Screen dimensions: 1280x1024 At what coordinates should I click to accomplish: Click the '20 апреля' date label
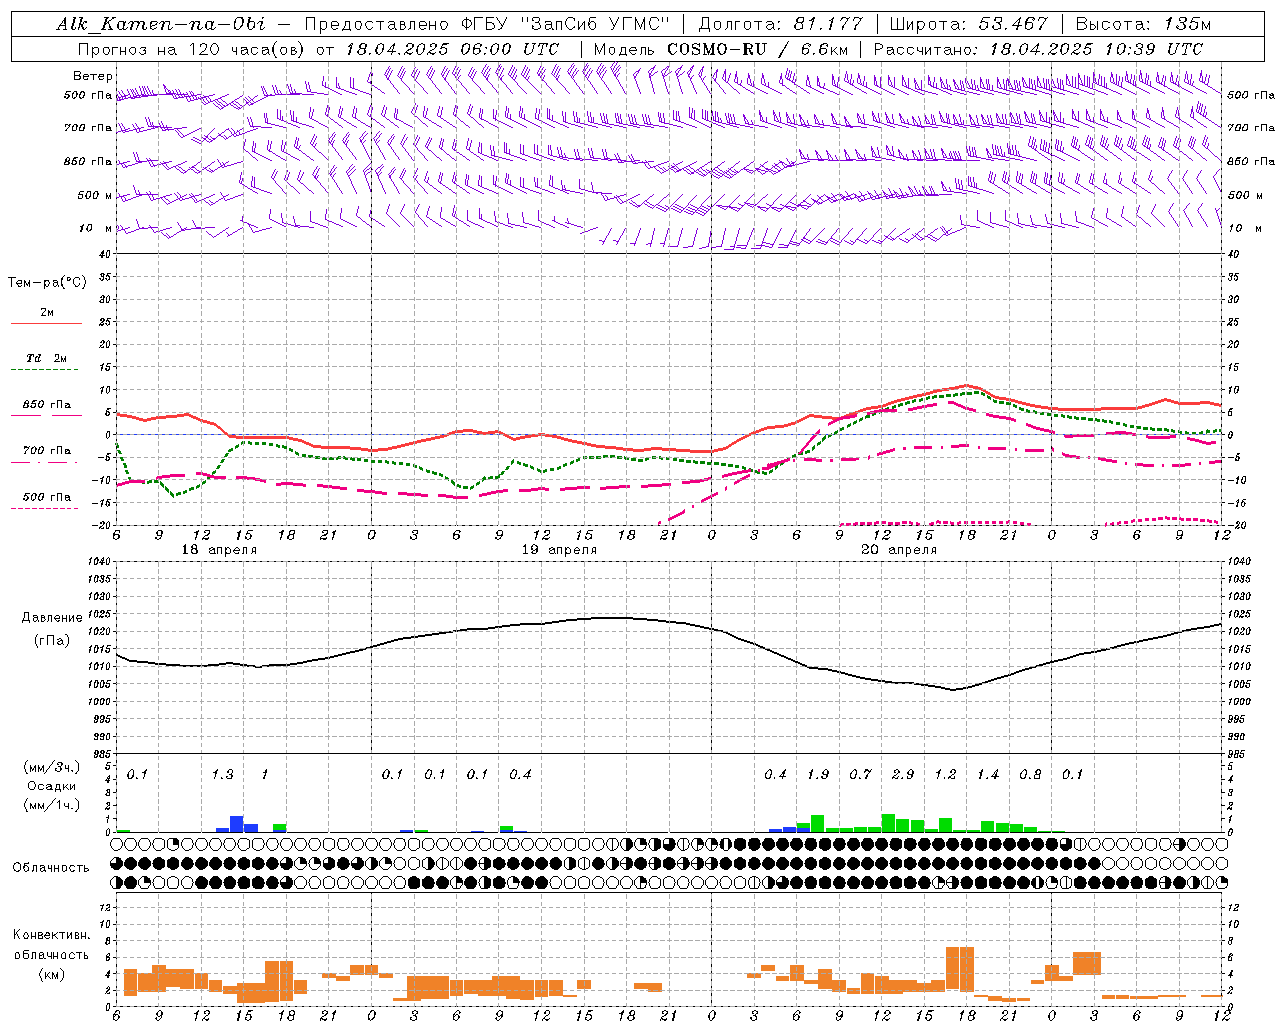tap(899, 550)
